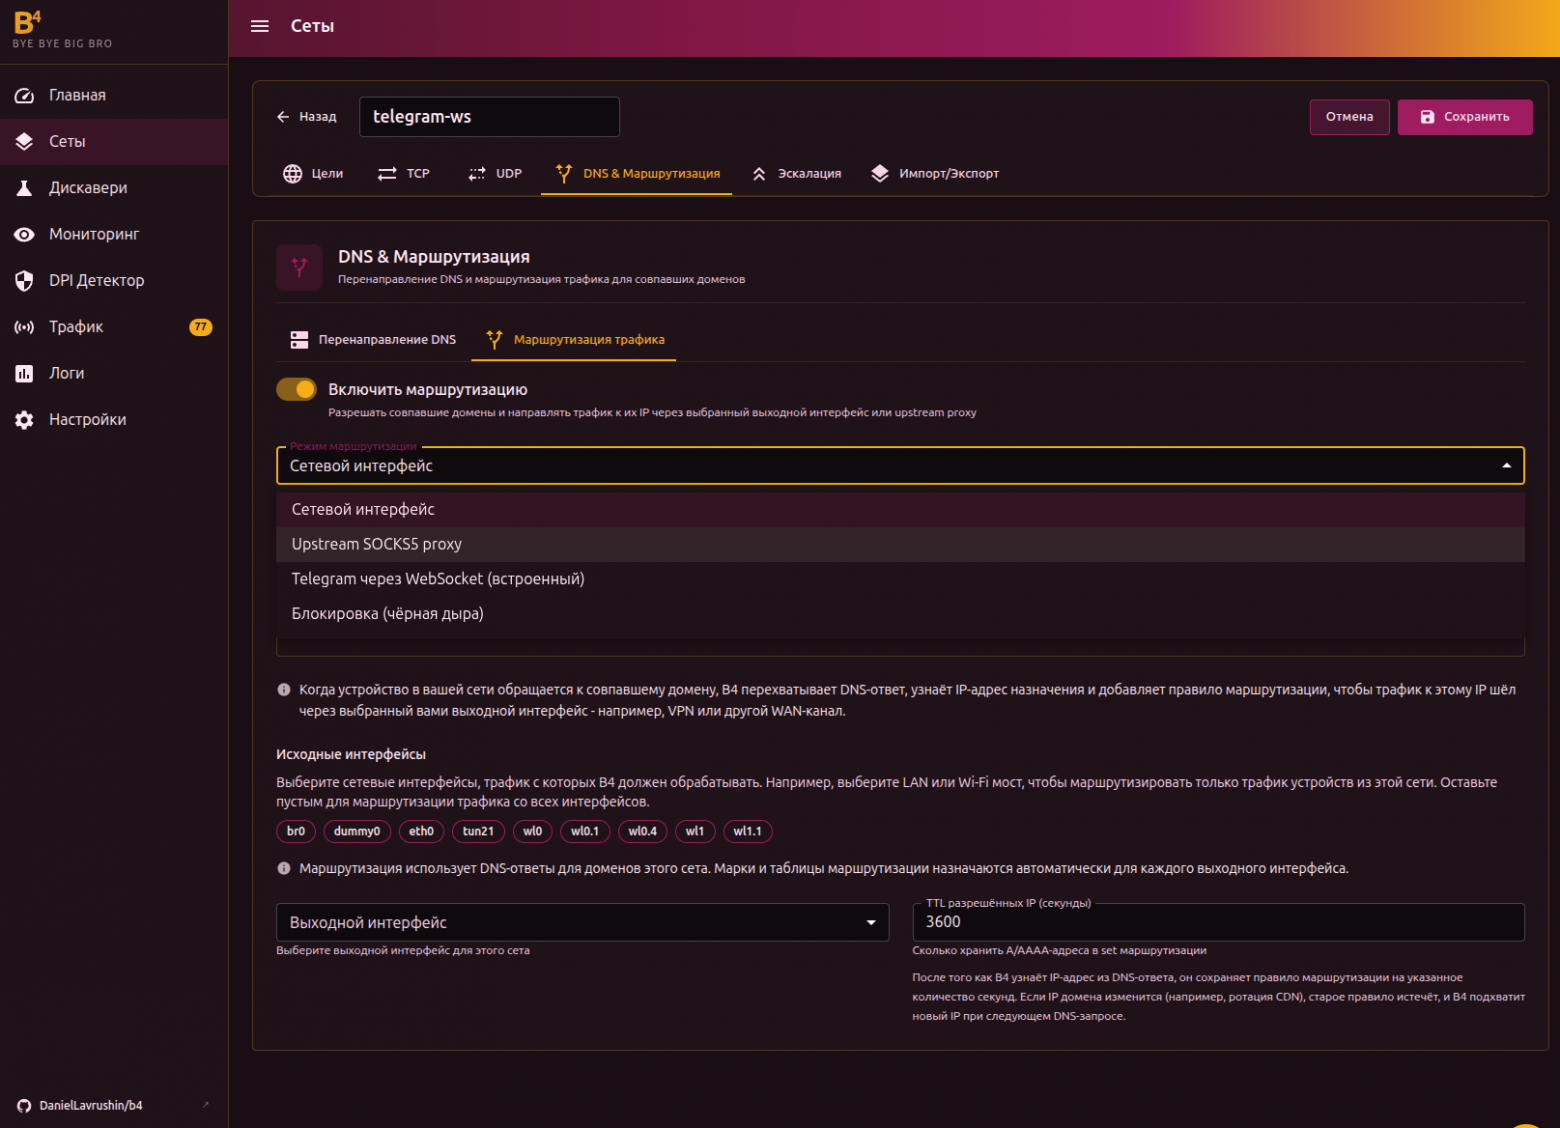This screenshot has height=1128, width=1560.
Task: Click the Сеты layers icon
Action: [24, 142]
